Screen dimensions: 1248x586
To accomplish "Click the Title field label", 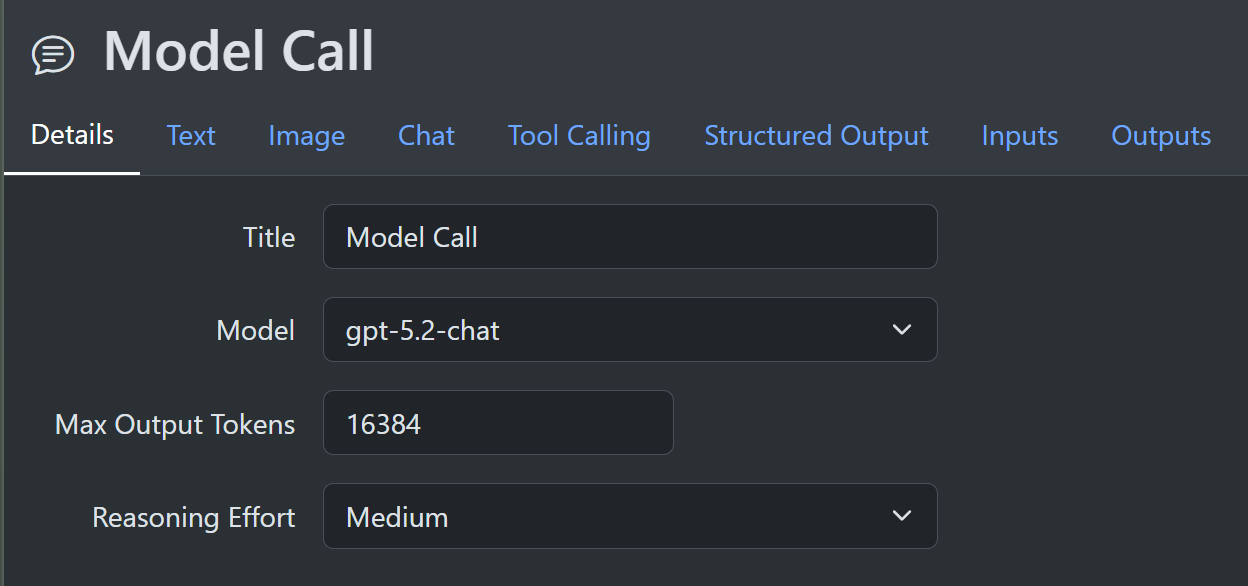I will 269,238.
